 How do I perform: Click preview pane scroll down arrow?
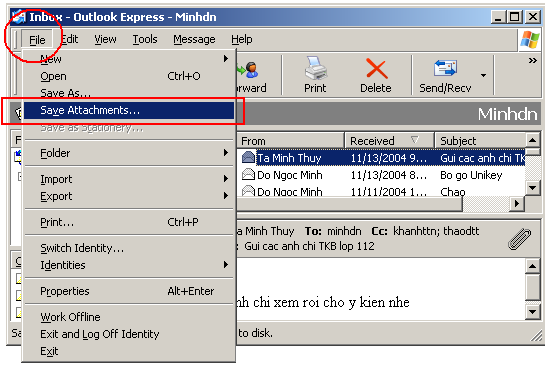pos(533,311)
